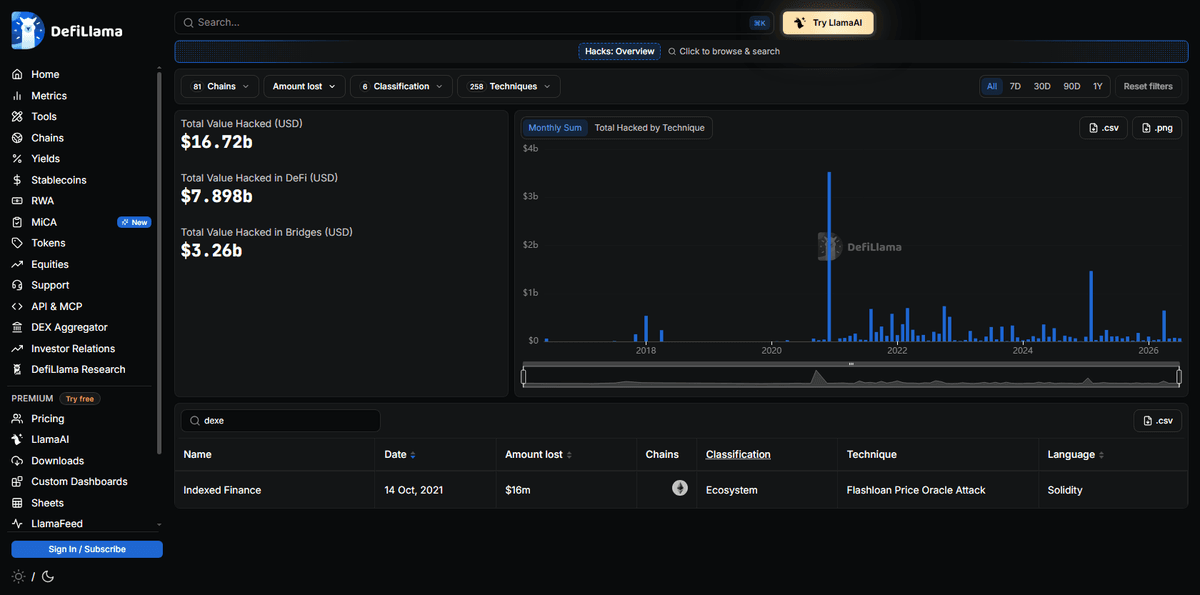Click the Hacks: Overview breadcrumb tab
Viewport: 1200px width, 595px height.
[x=620, y=51]
